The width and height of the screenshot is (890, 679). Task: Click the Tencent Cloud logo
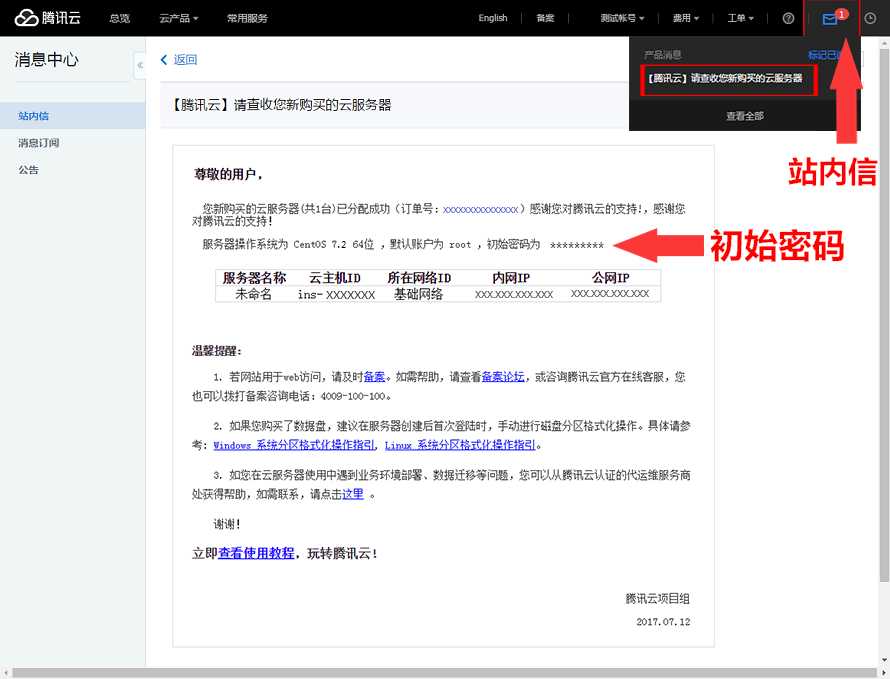tap(48, 18)
